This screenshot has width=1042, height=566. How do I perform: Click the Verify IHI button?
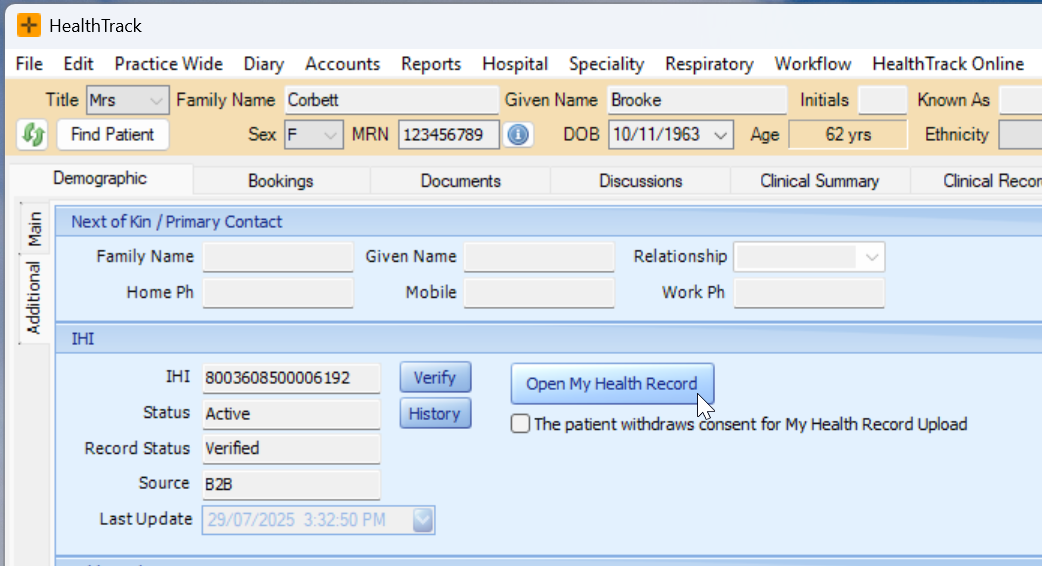(435, 377)
